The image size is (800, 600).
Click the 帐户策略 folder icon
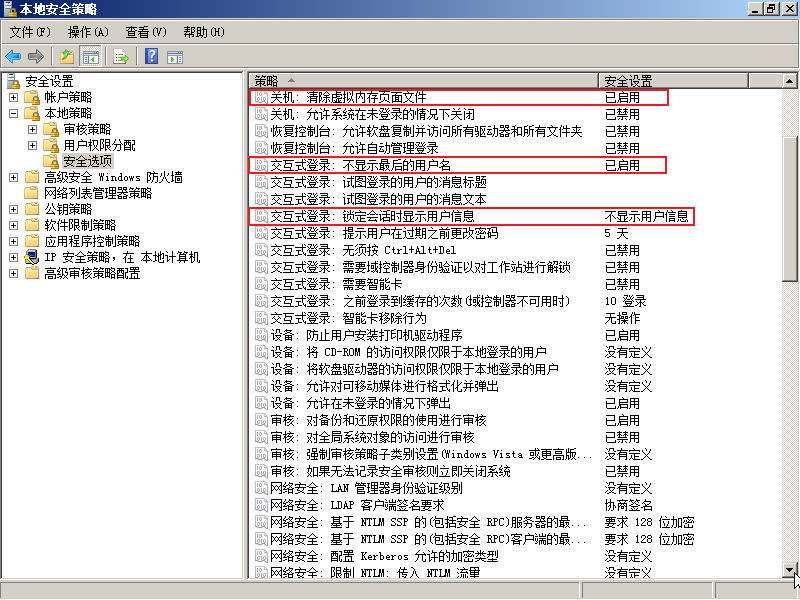[x=33, y=97]
